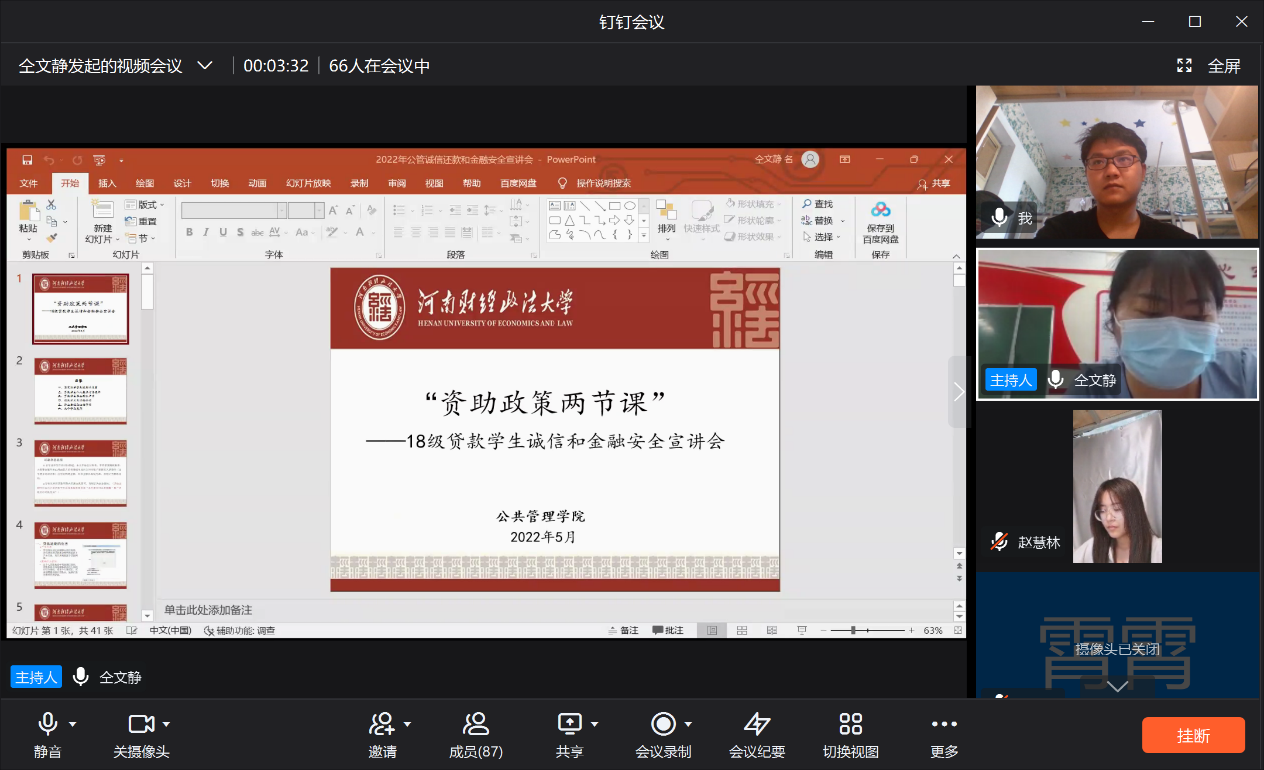Cut with the scissors icon

coord(52,205)
